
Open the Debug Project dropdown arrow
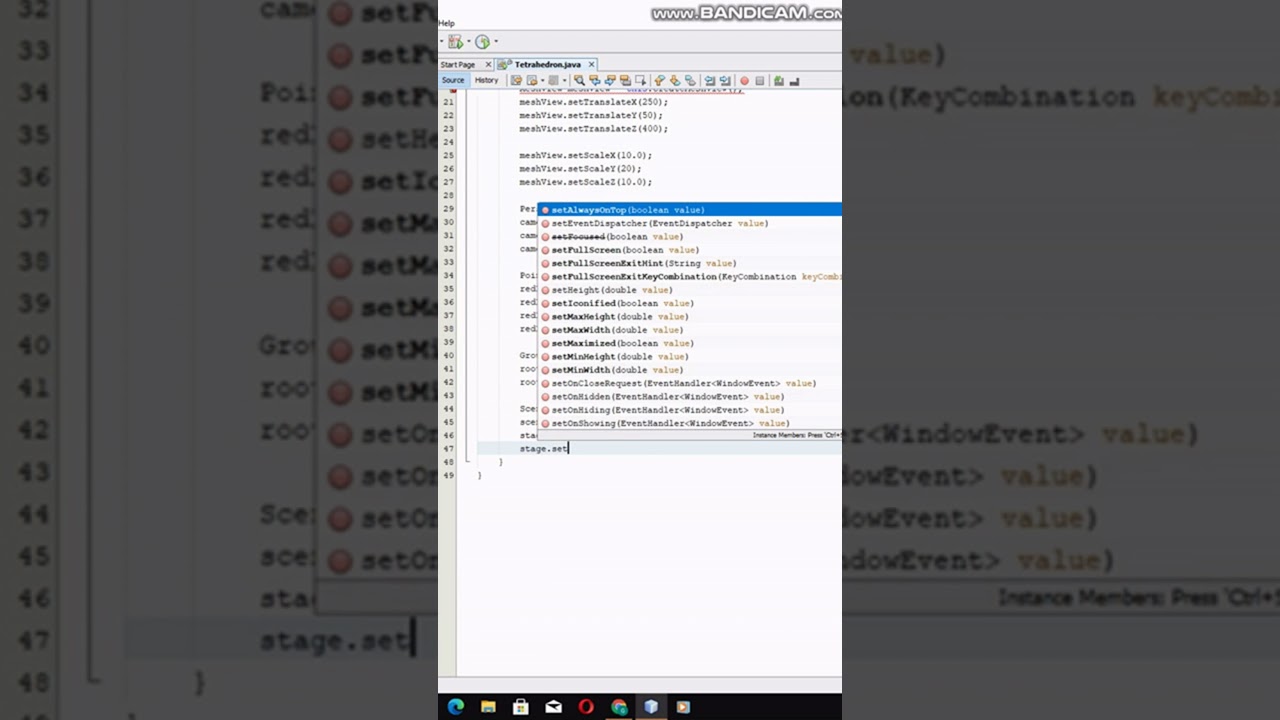[x=469, y=41]
